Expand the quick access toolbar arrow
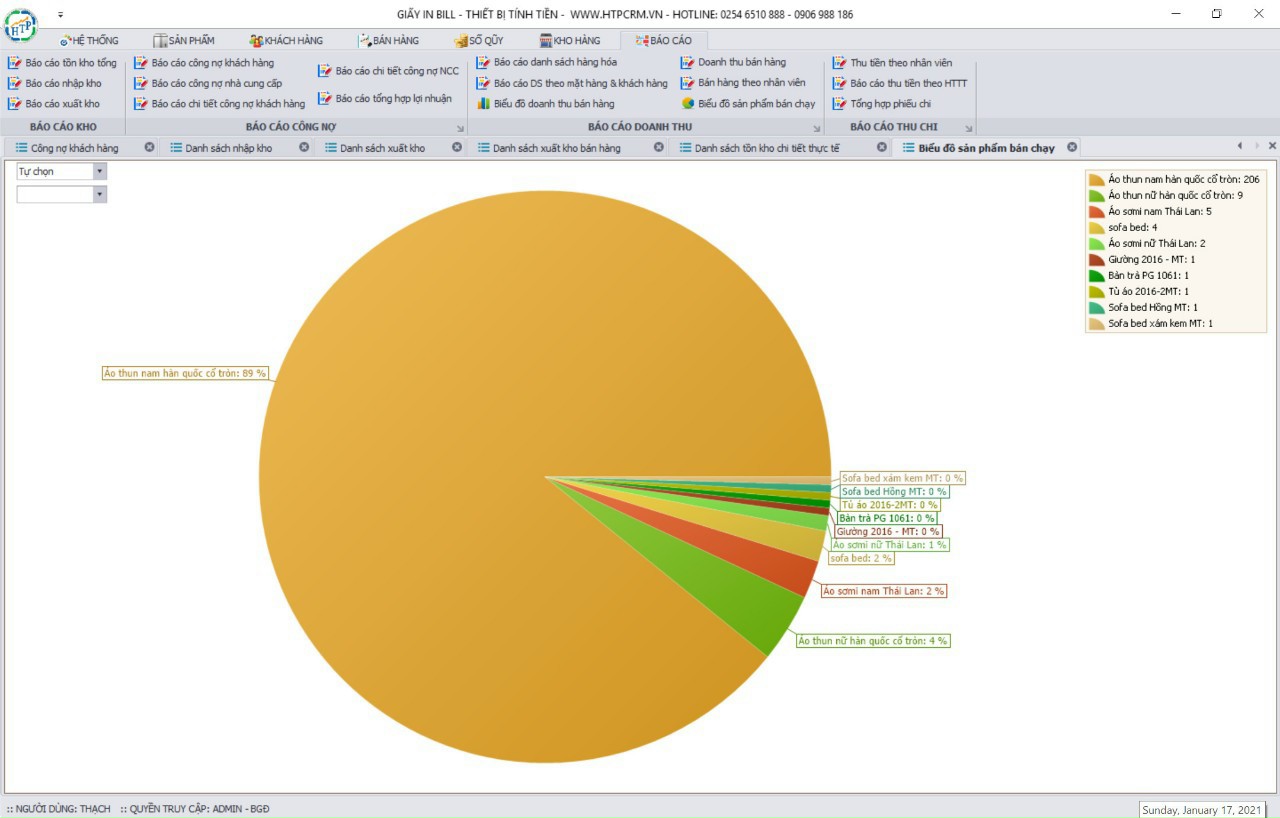The width and height of the screenshot is (1280, 818). pyautogui.click(x=60, y=15)
